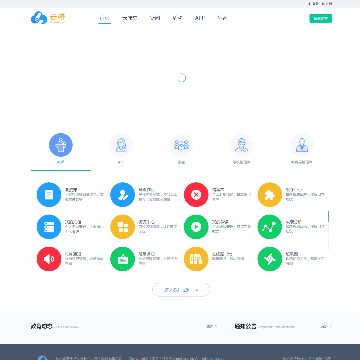360x360 pixels.
Task: Click the label under the three-person group icon
Action: pyautogui.click(x=181, y=162)
